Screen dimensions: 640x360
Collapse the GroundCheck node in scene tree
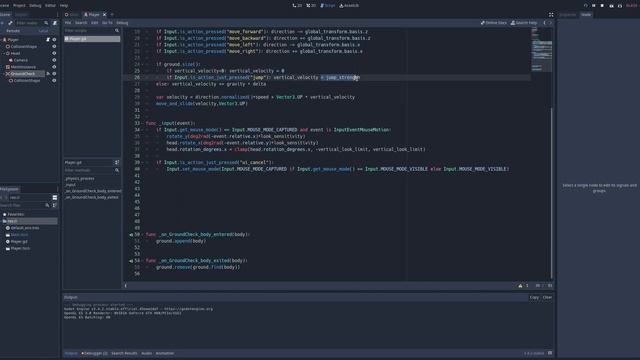point(4,74)
